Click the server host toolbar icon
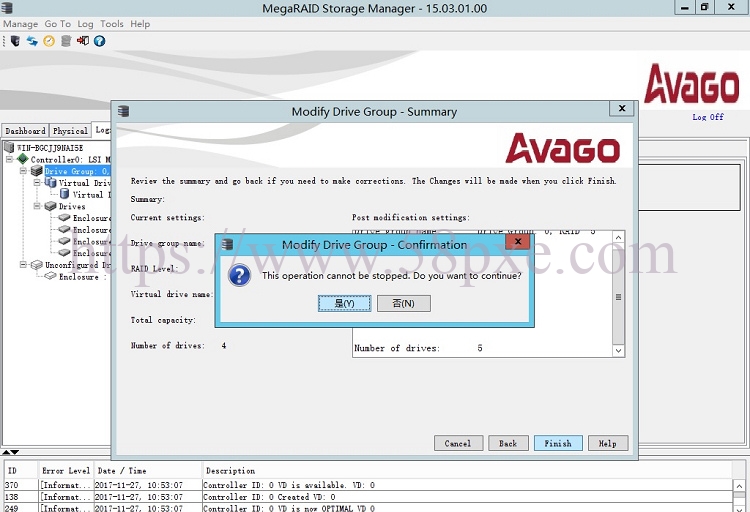Viewport: 750px width, 512px height. point(15,41)
